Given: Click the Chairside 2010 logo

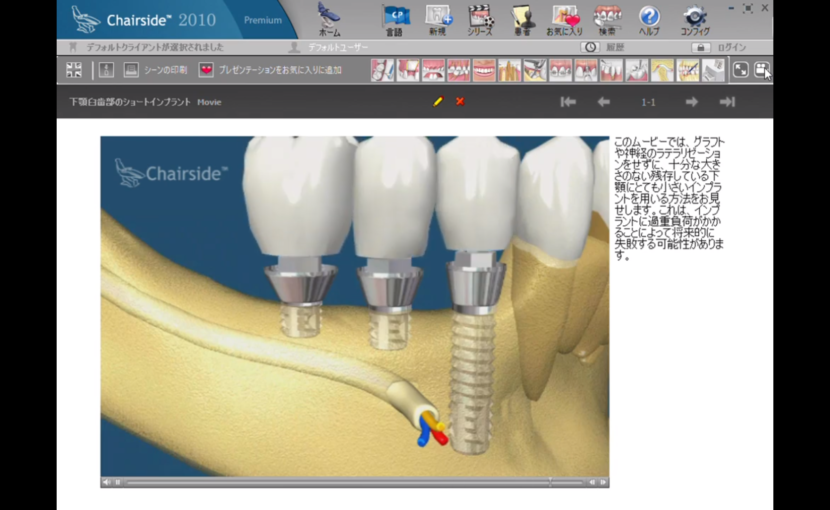Looking at the screenshot, I should (143, 20).
